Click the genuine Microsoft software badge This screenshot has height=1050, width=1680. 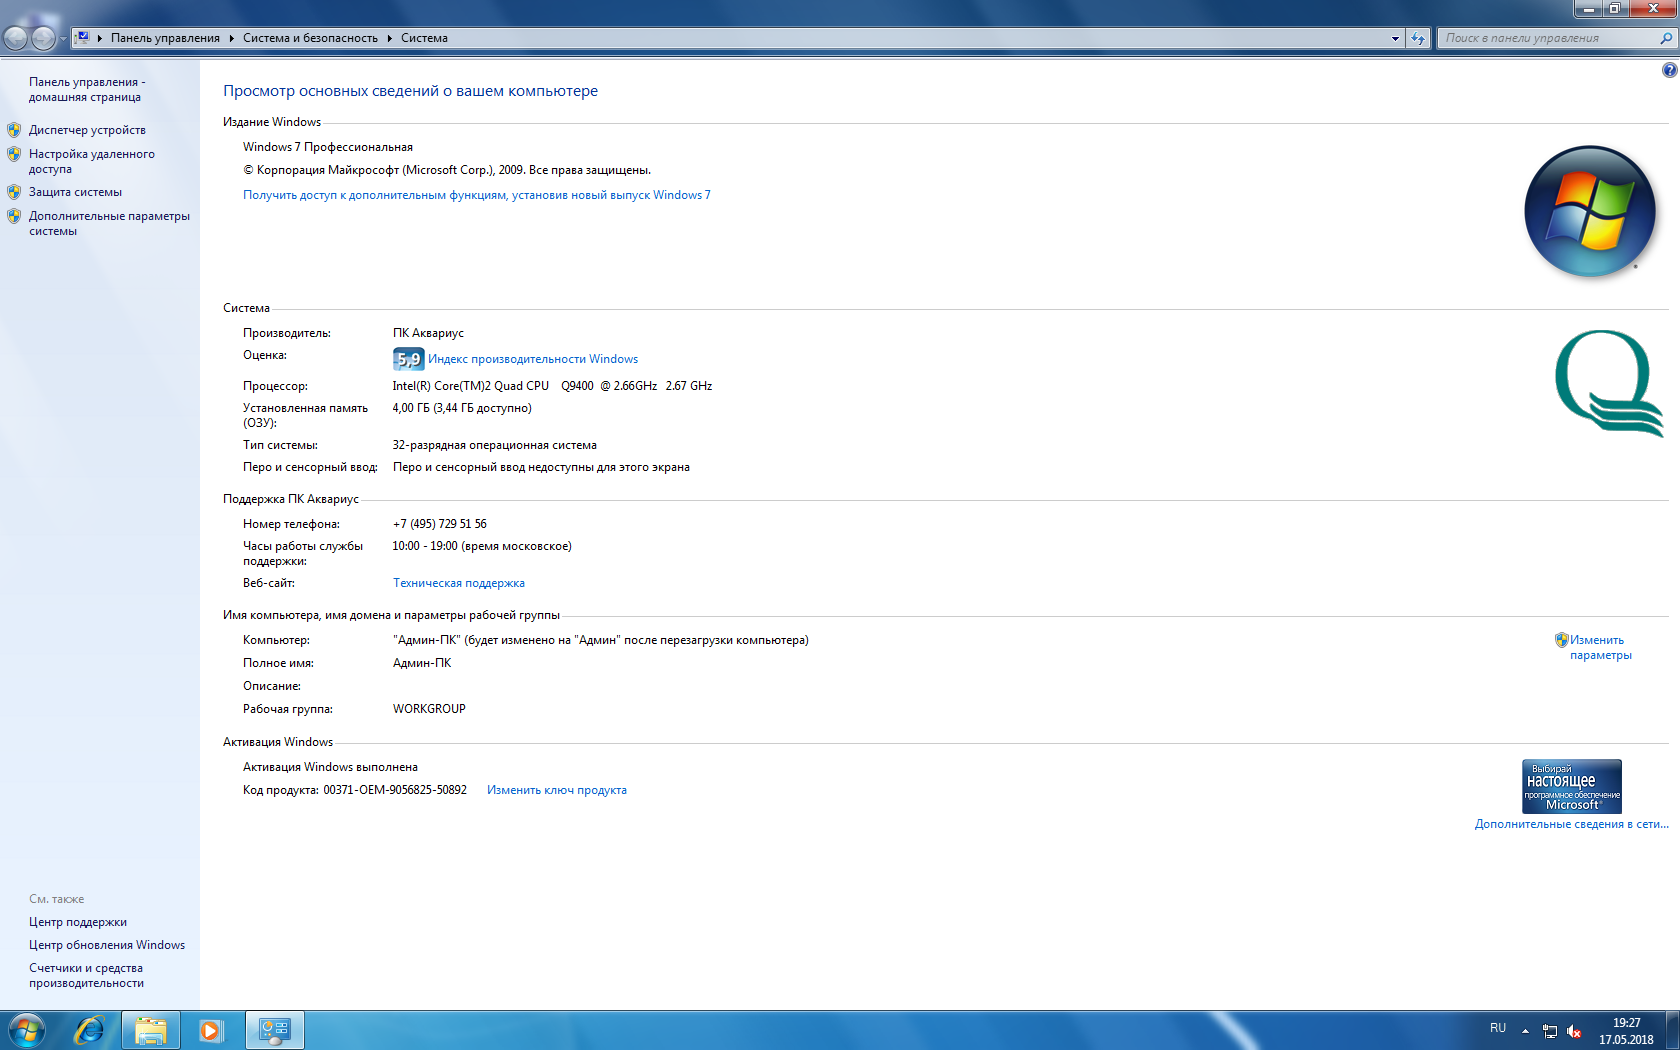(1572, 786)
